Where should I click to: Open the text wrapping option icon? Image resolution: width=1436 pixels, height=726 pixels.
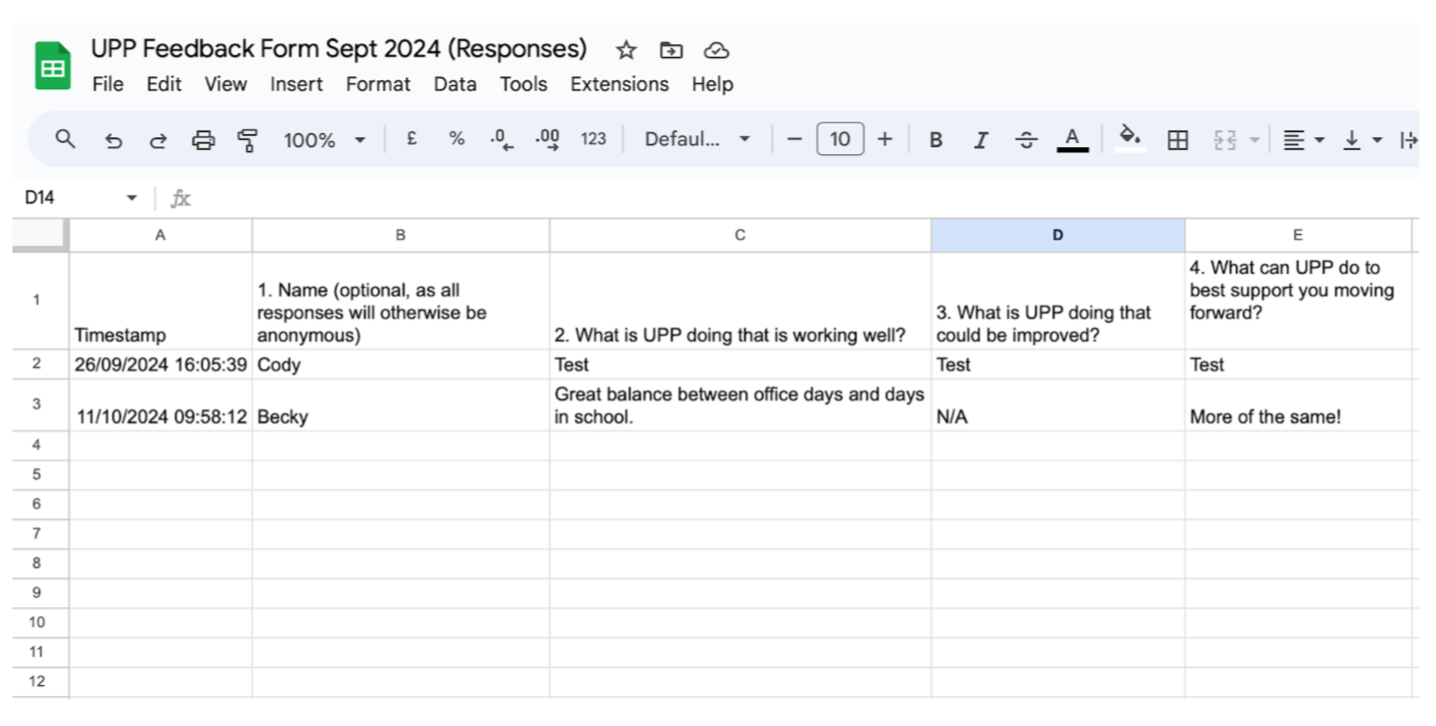coord(1408,140)
